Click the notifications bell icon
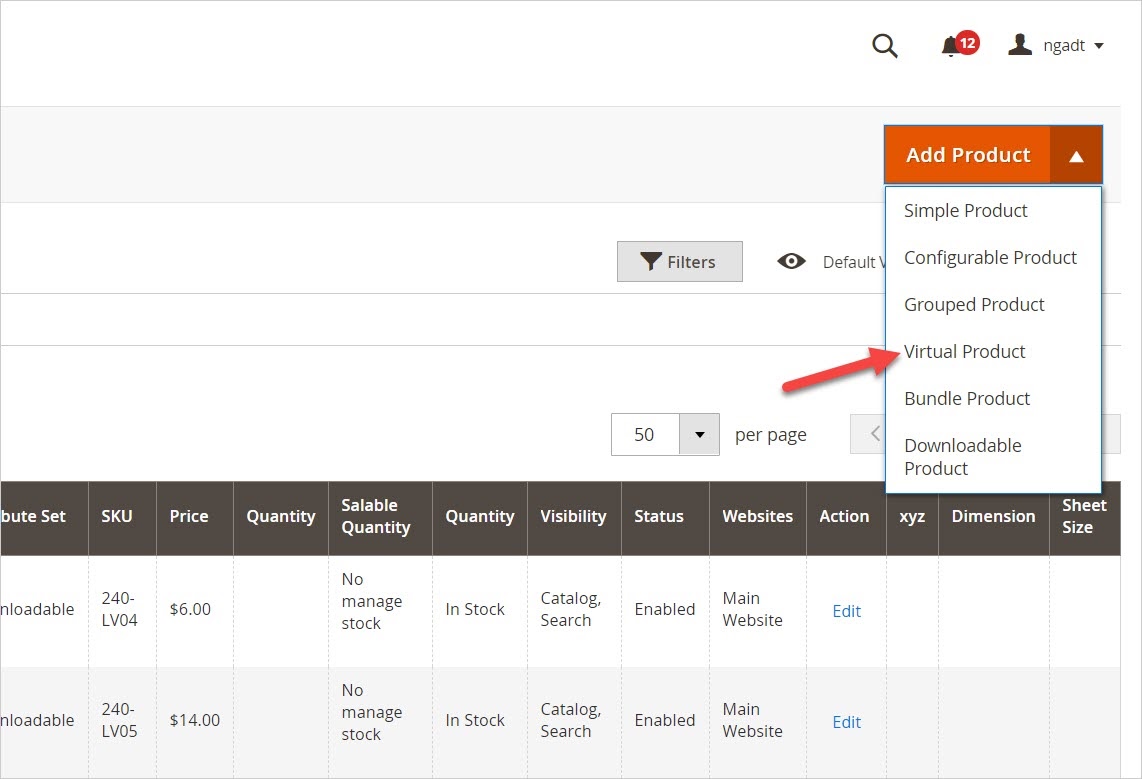 coord(951,45)
